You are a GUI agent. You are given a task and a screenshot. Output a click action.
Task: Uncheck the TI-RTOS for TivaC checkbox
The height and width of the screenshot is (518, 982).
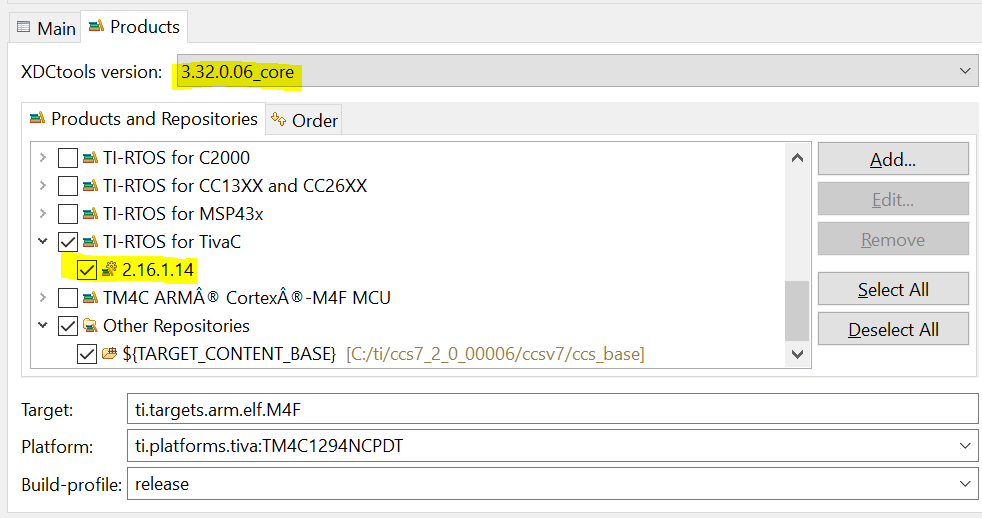[68, 242]
